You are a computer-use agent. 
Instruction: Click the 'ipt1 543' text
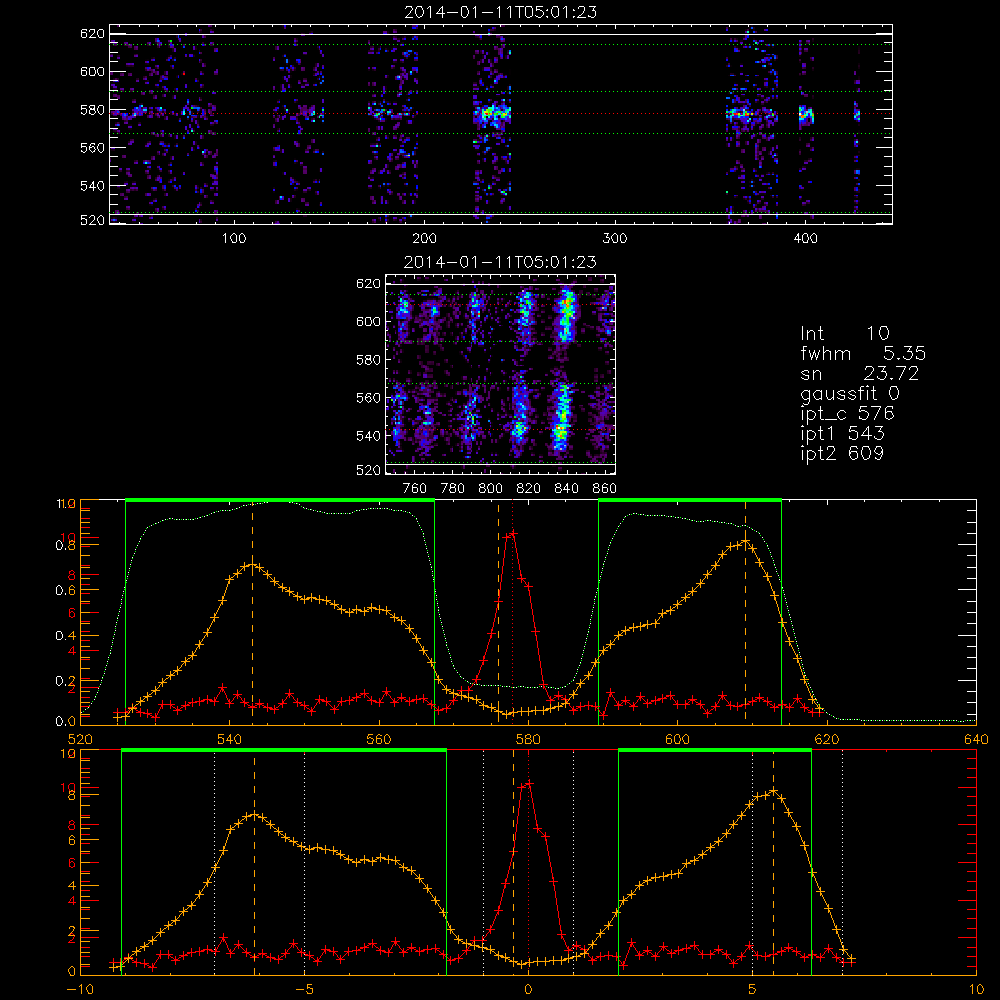[842, 434]
